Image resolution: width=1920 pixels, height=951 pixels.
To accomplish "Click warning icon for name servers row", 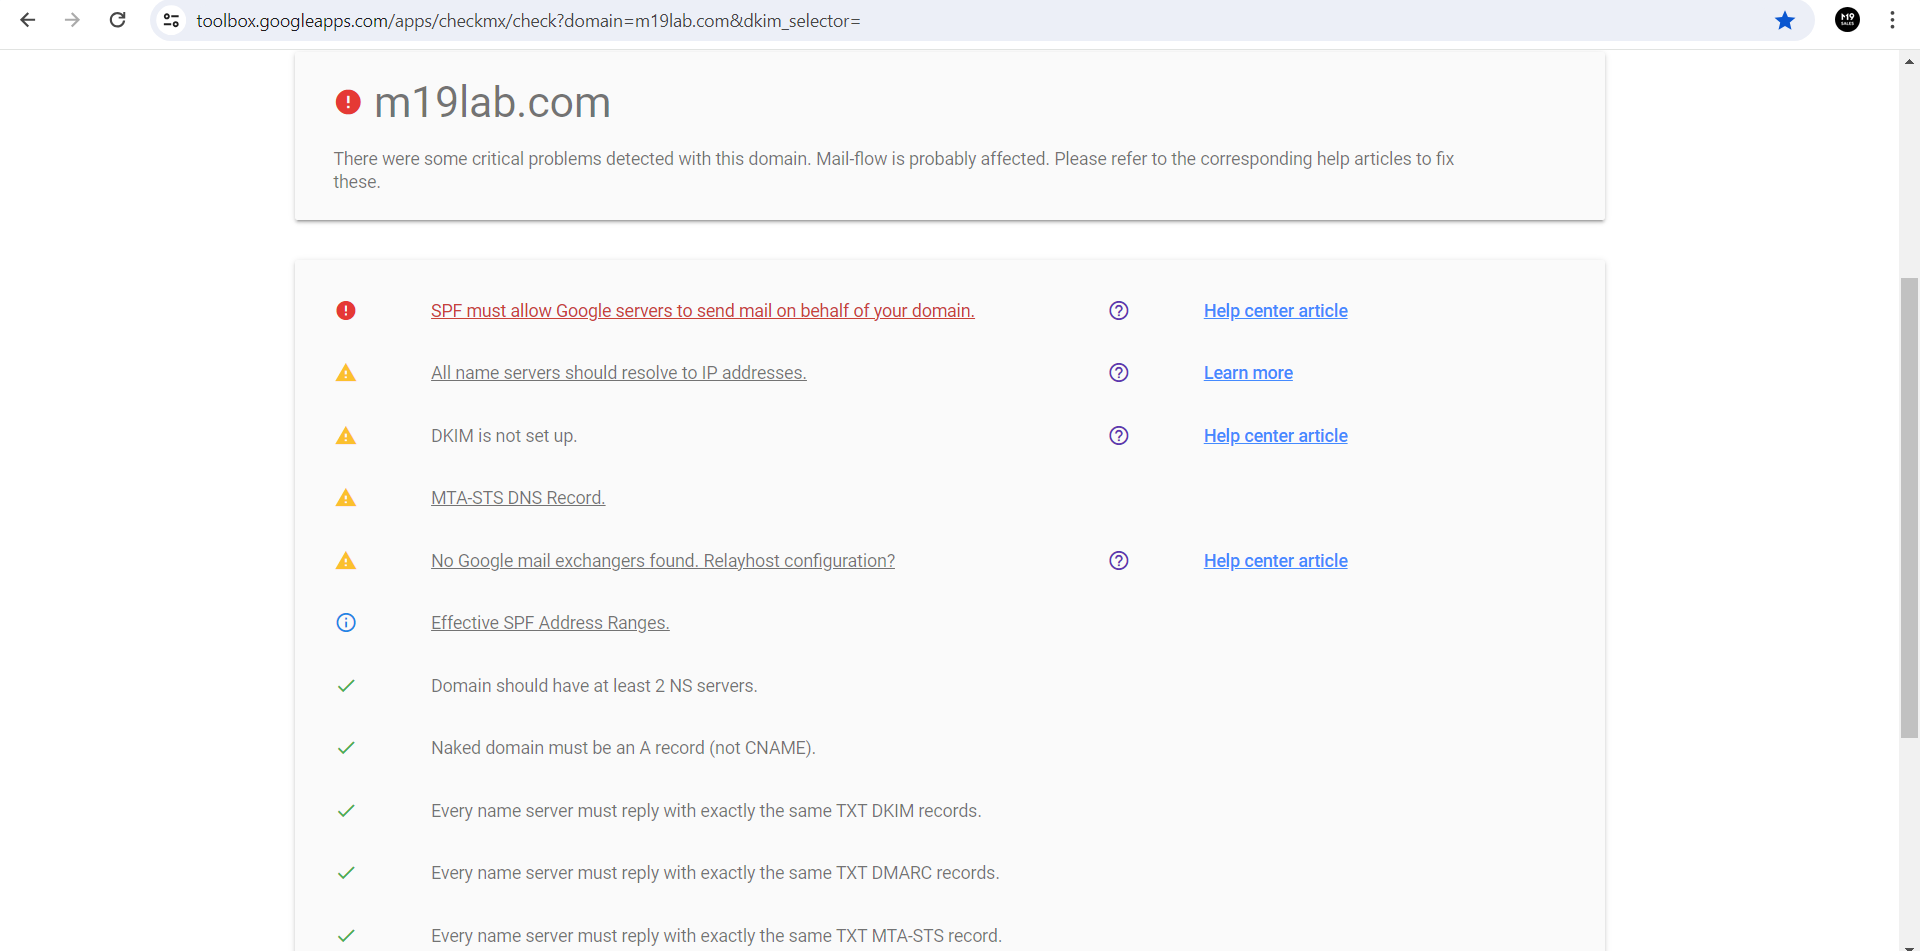I will tap(346, 373).
